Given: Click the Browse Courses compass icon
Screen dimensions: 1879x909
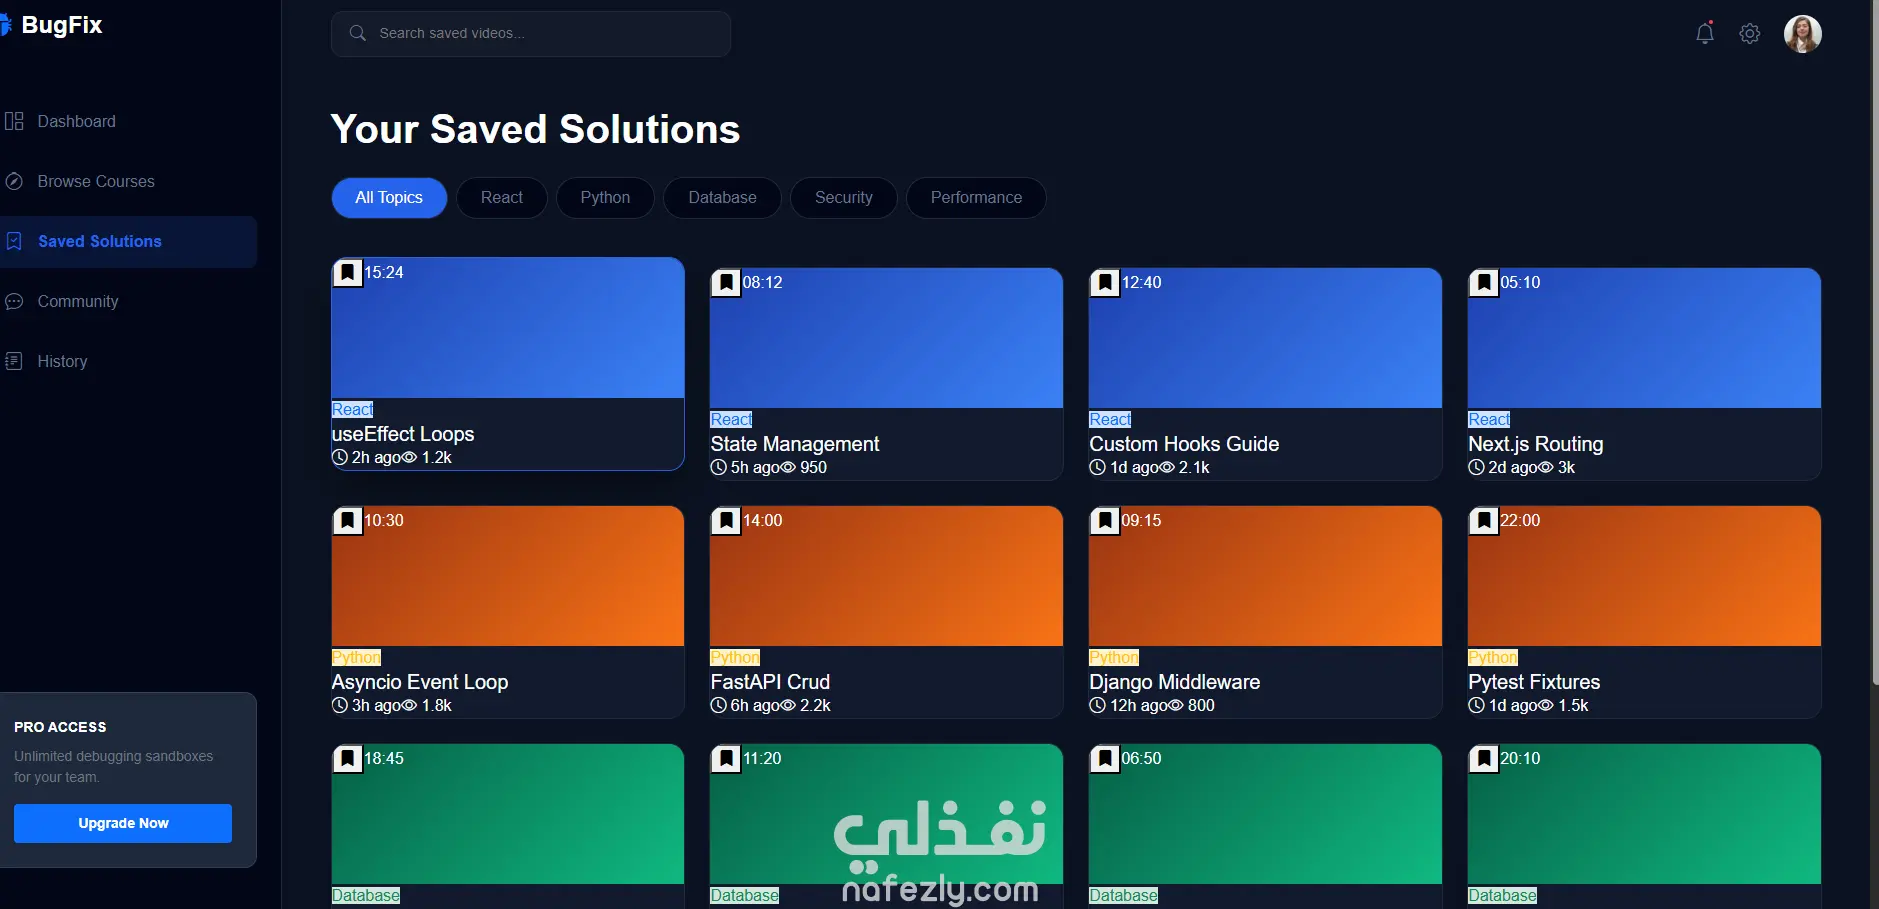Looking at the screenshot, I should [x=14, y=181].
